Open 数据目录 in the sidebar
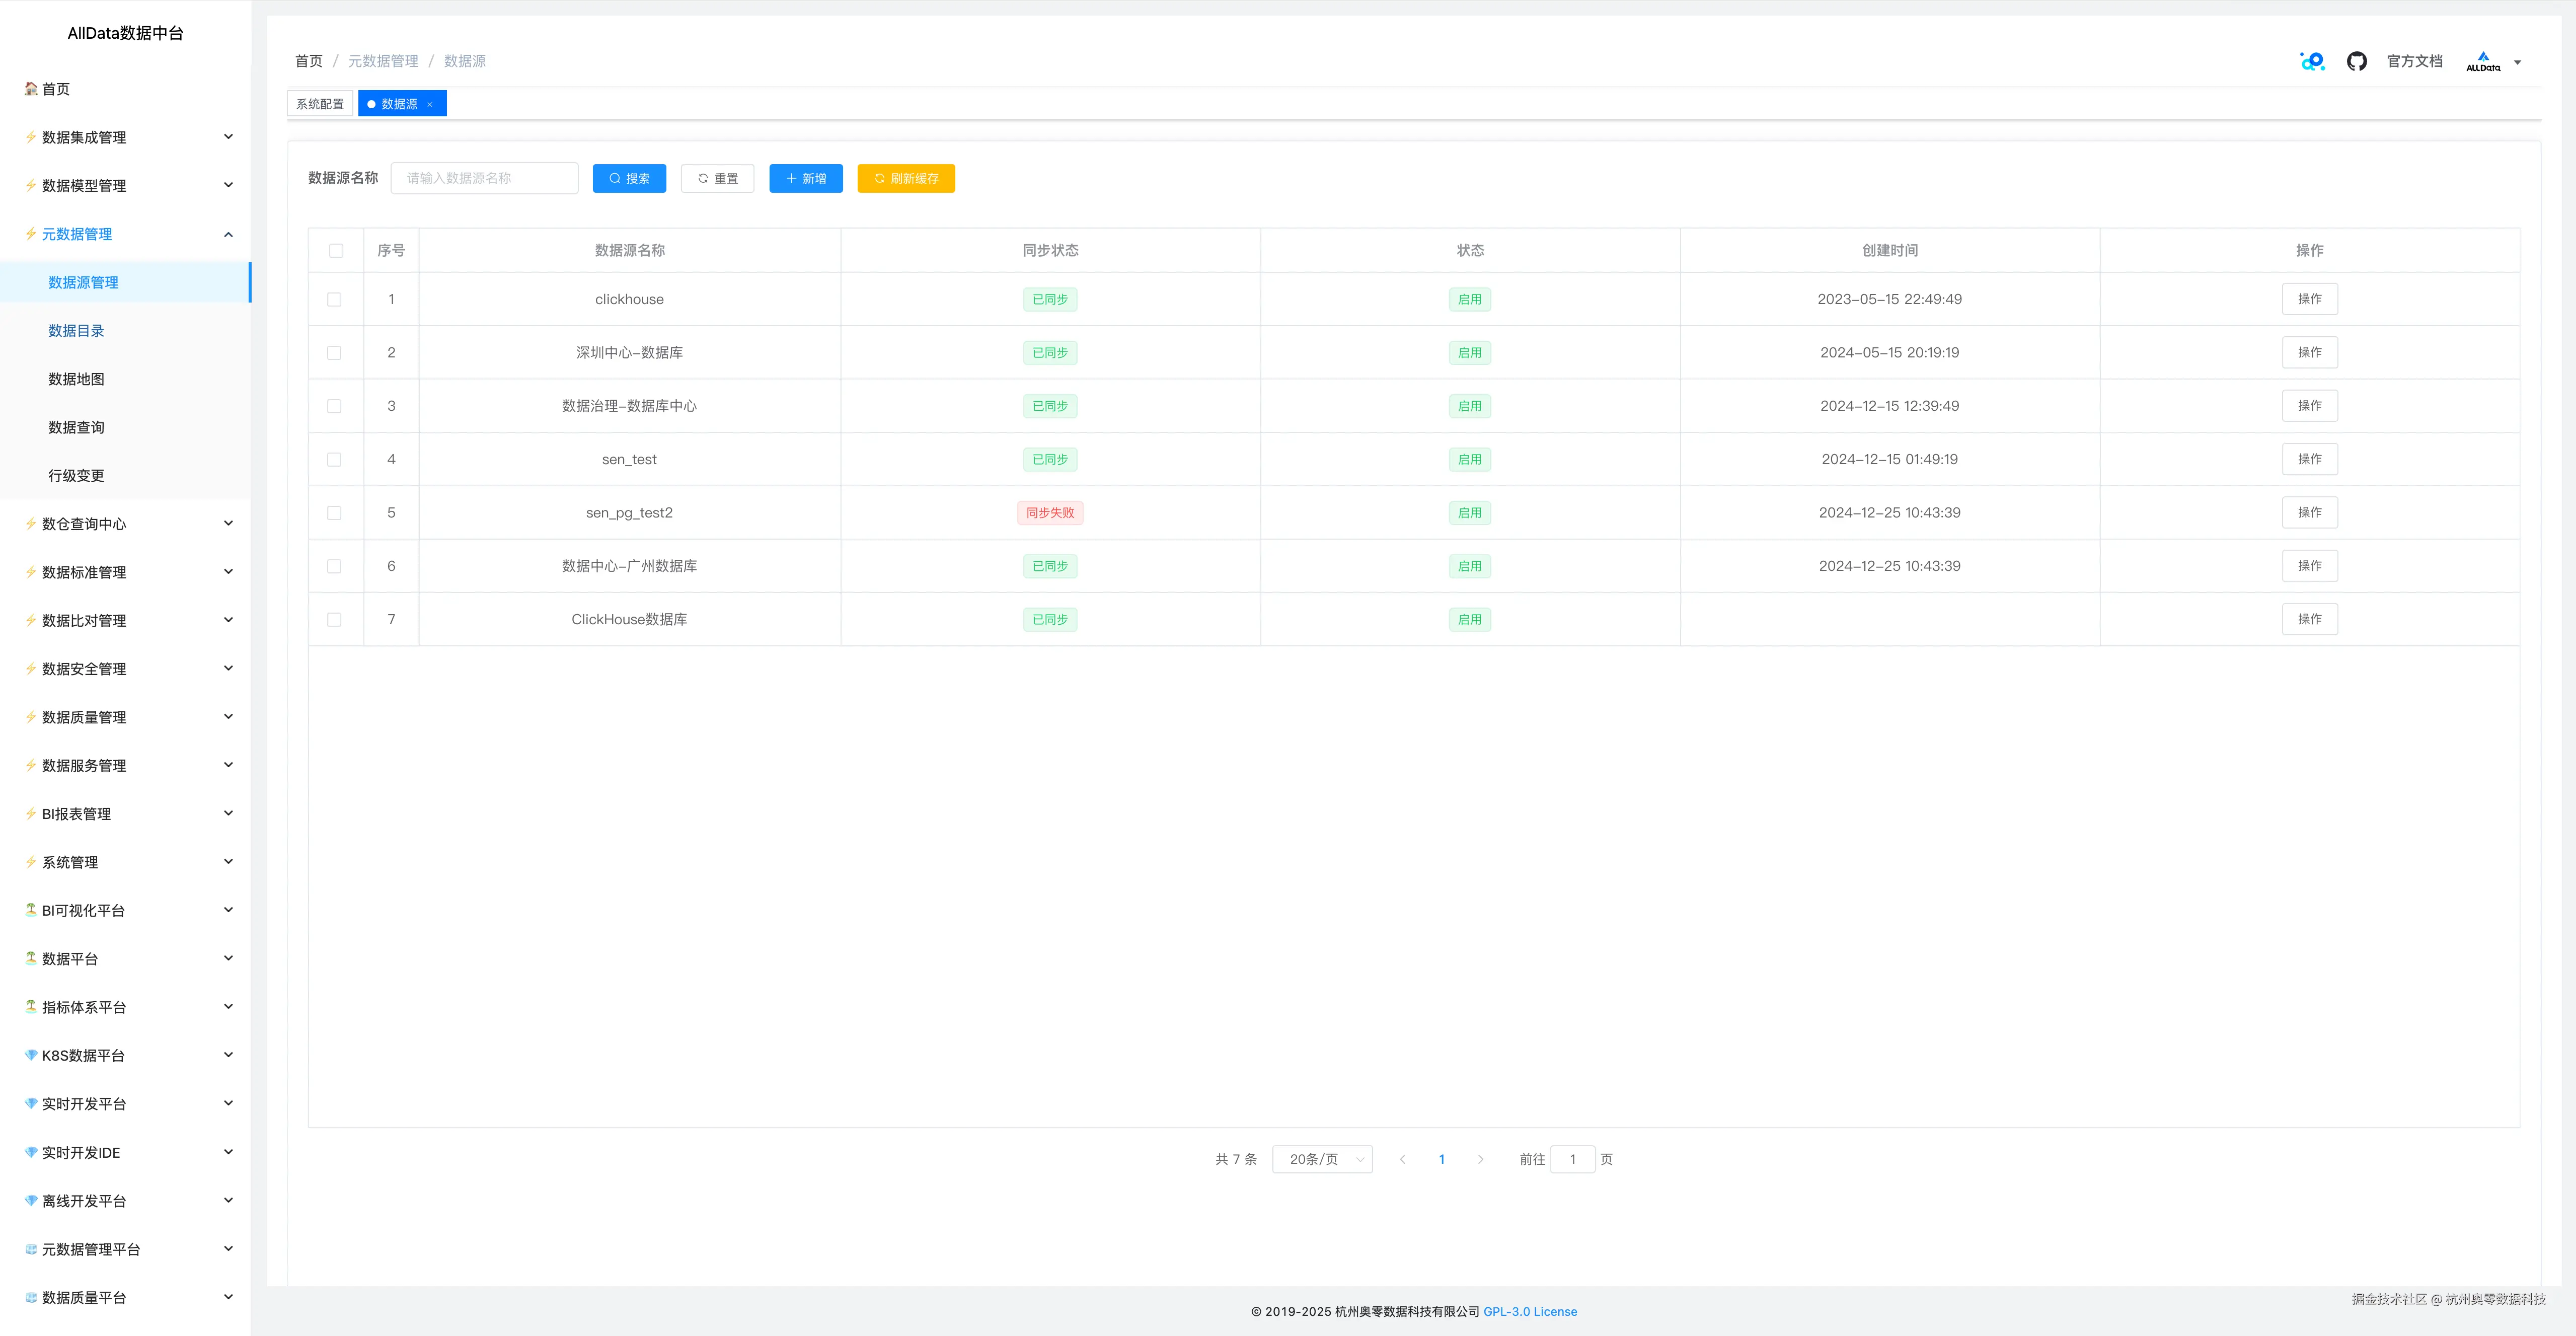 pyautogui.click(x=76, y=331)
